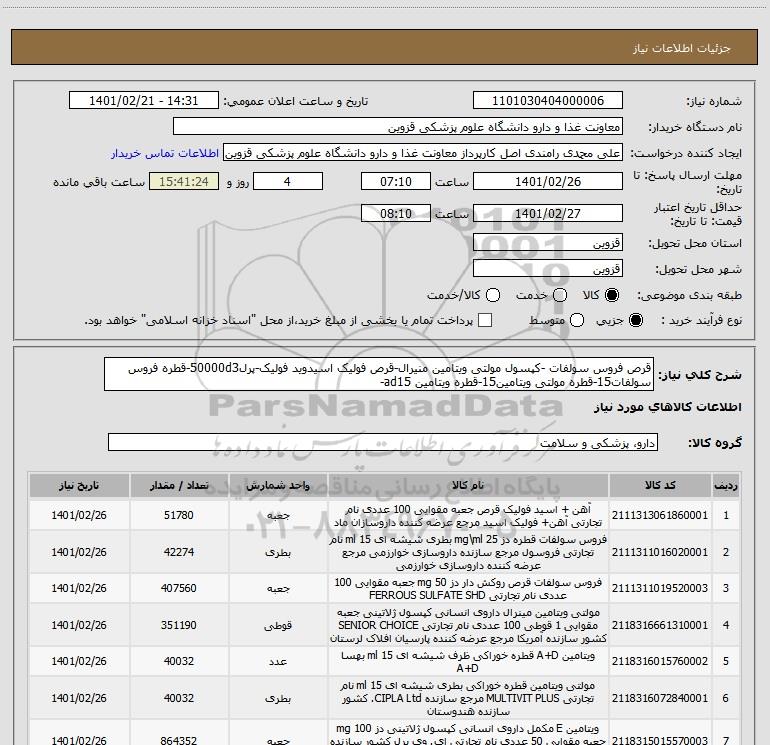Click item code 2118315015570003 in row 7
This screenshot has height=745, width=770.
point(660,739)
